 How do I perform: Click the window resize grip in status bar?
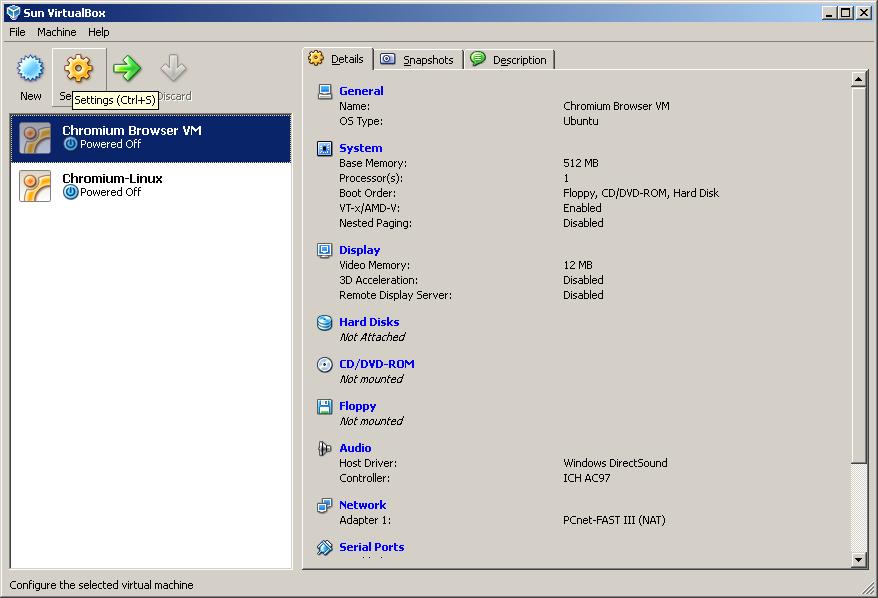click(x=870, y=589)
